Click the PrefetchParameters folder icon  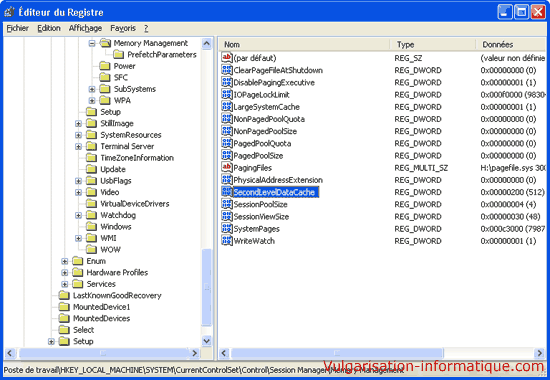coord(119,54)
